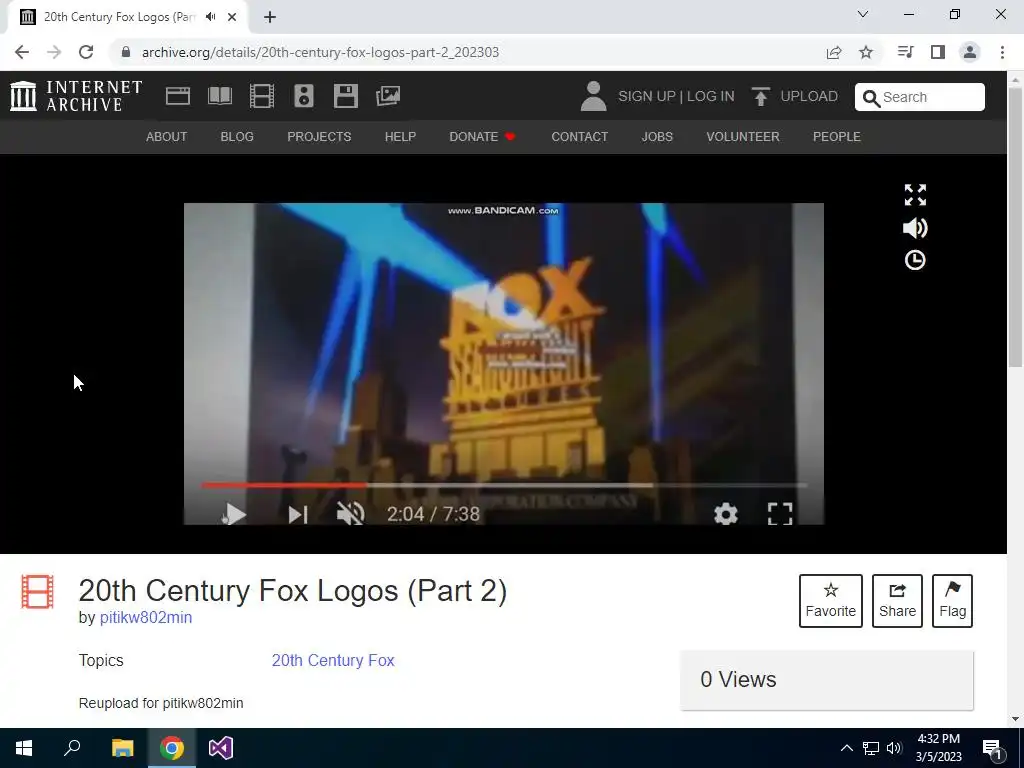Open File Explorer from taskbar
This screenshot has height=768, width=1024.
tap(122, 748)
